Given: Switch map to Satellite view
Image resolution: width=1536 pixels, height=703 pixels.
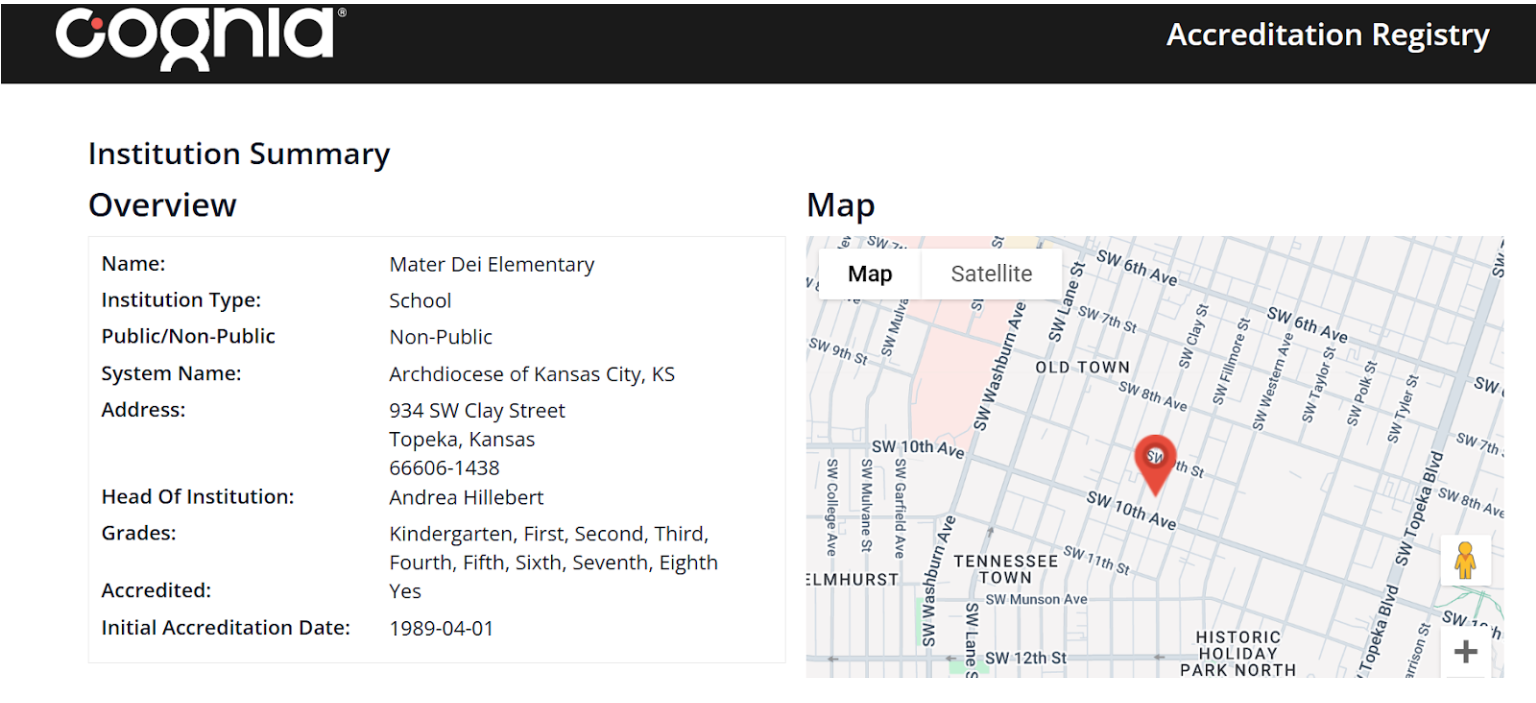Looking at the screenshot, I should tap(991, 274).
